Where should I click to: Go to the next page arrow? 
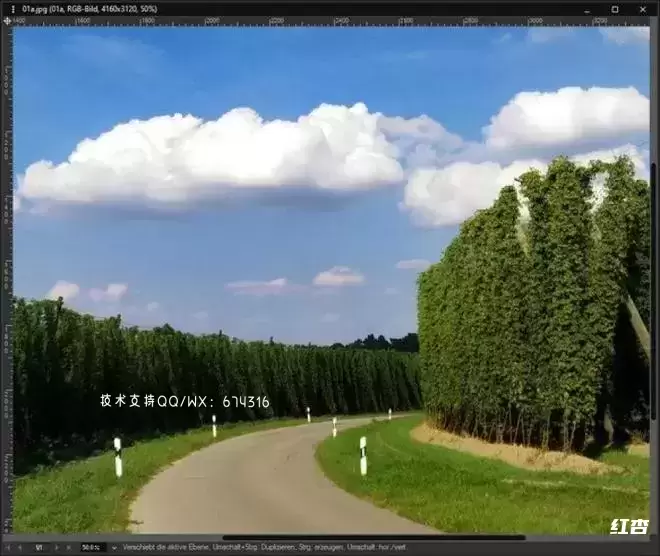point(56,548)
